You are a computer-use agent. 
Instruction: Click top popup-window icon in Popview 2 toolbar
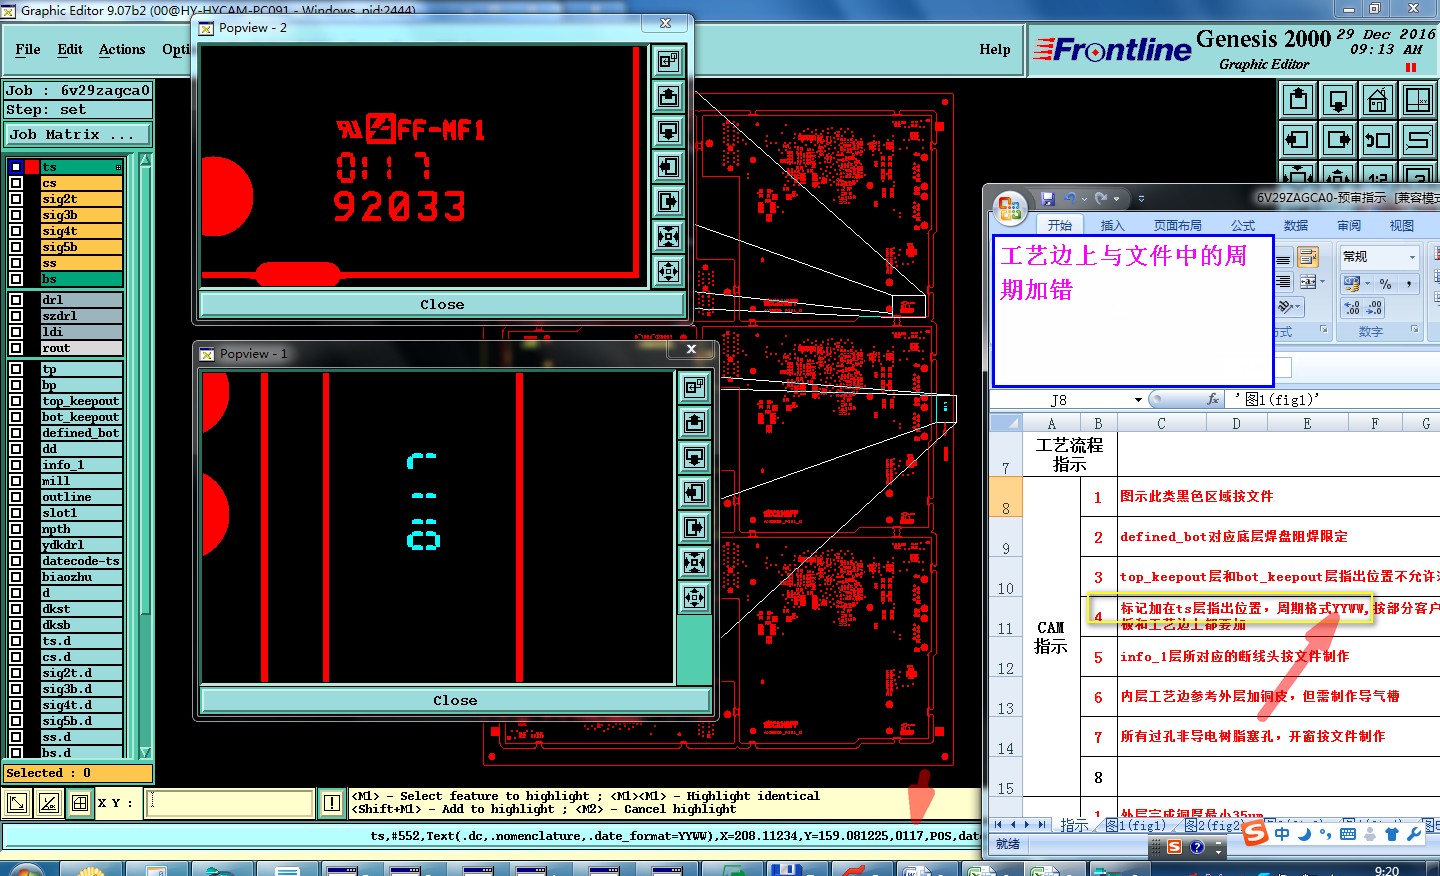tap(668, 61)
